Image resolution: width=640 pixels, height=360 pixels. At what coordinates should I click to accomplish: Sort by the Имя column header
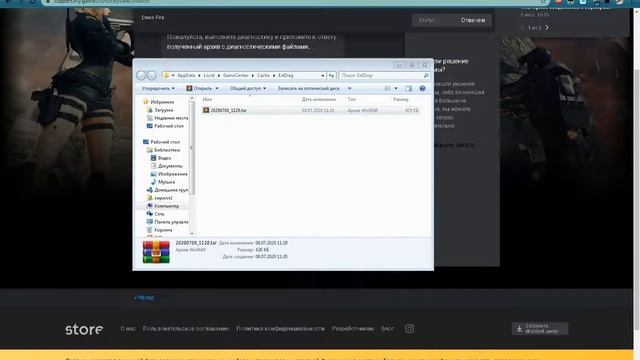[207, 100]
